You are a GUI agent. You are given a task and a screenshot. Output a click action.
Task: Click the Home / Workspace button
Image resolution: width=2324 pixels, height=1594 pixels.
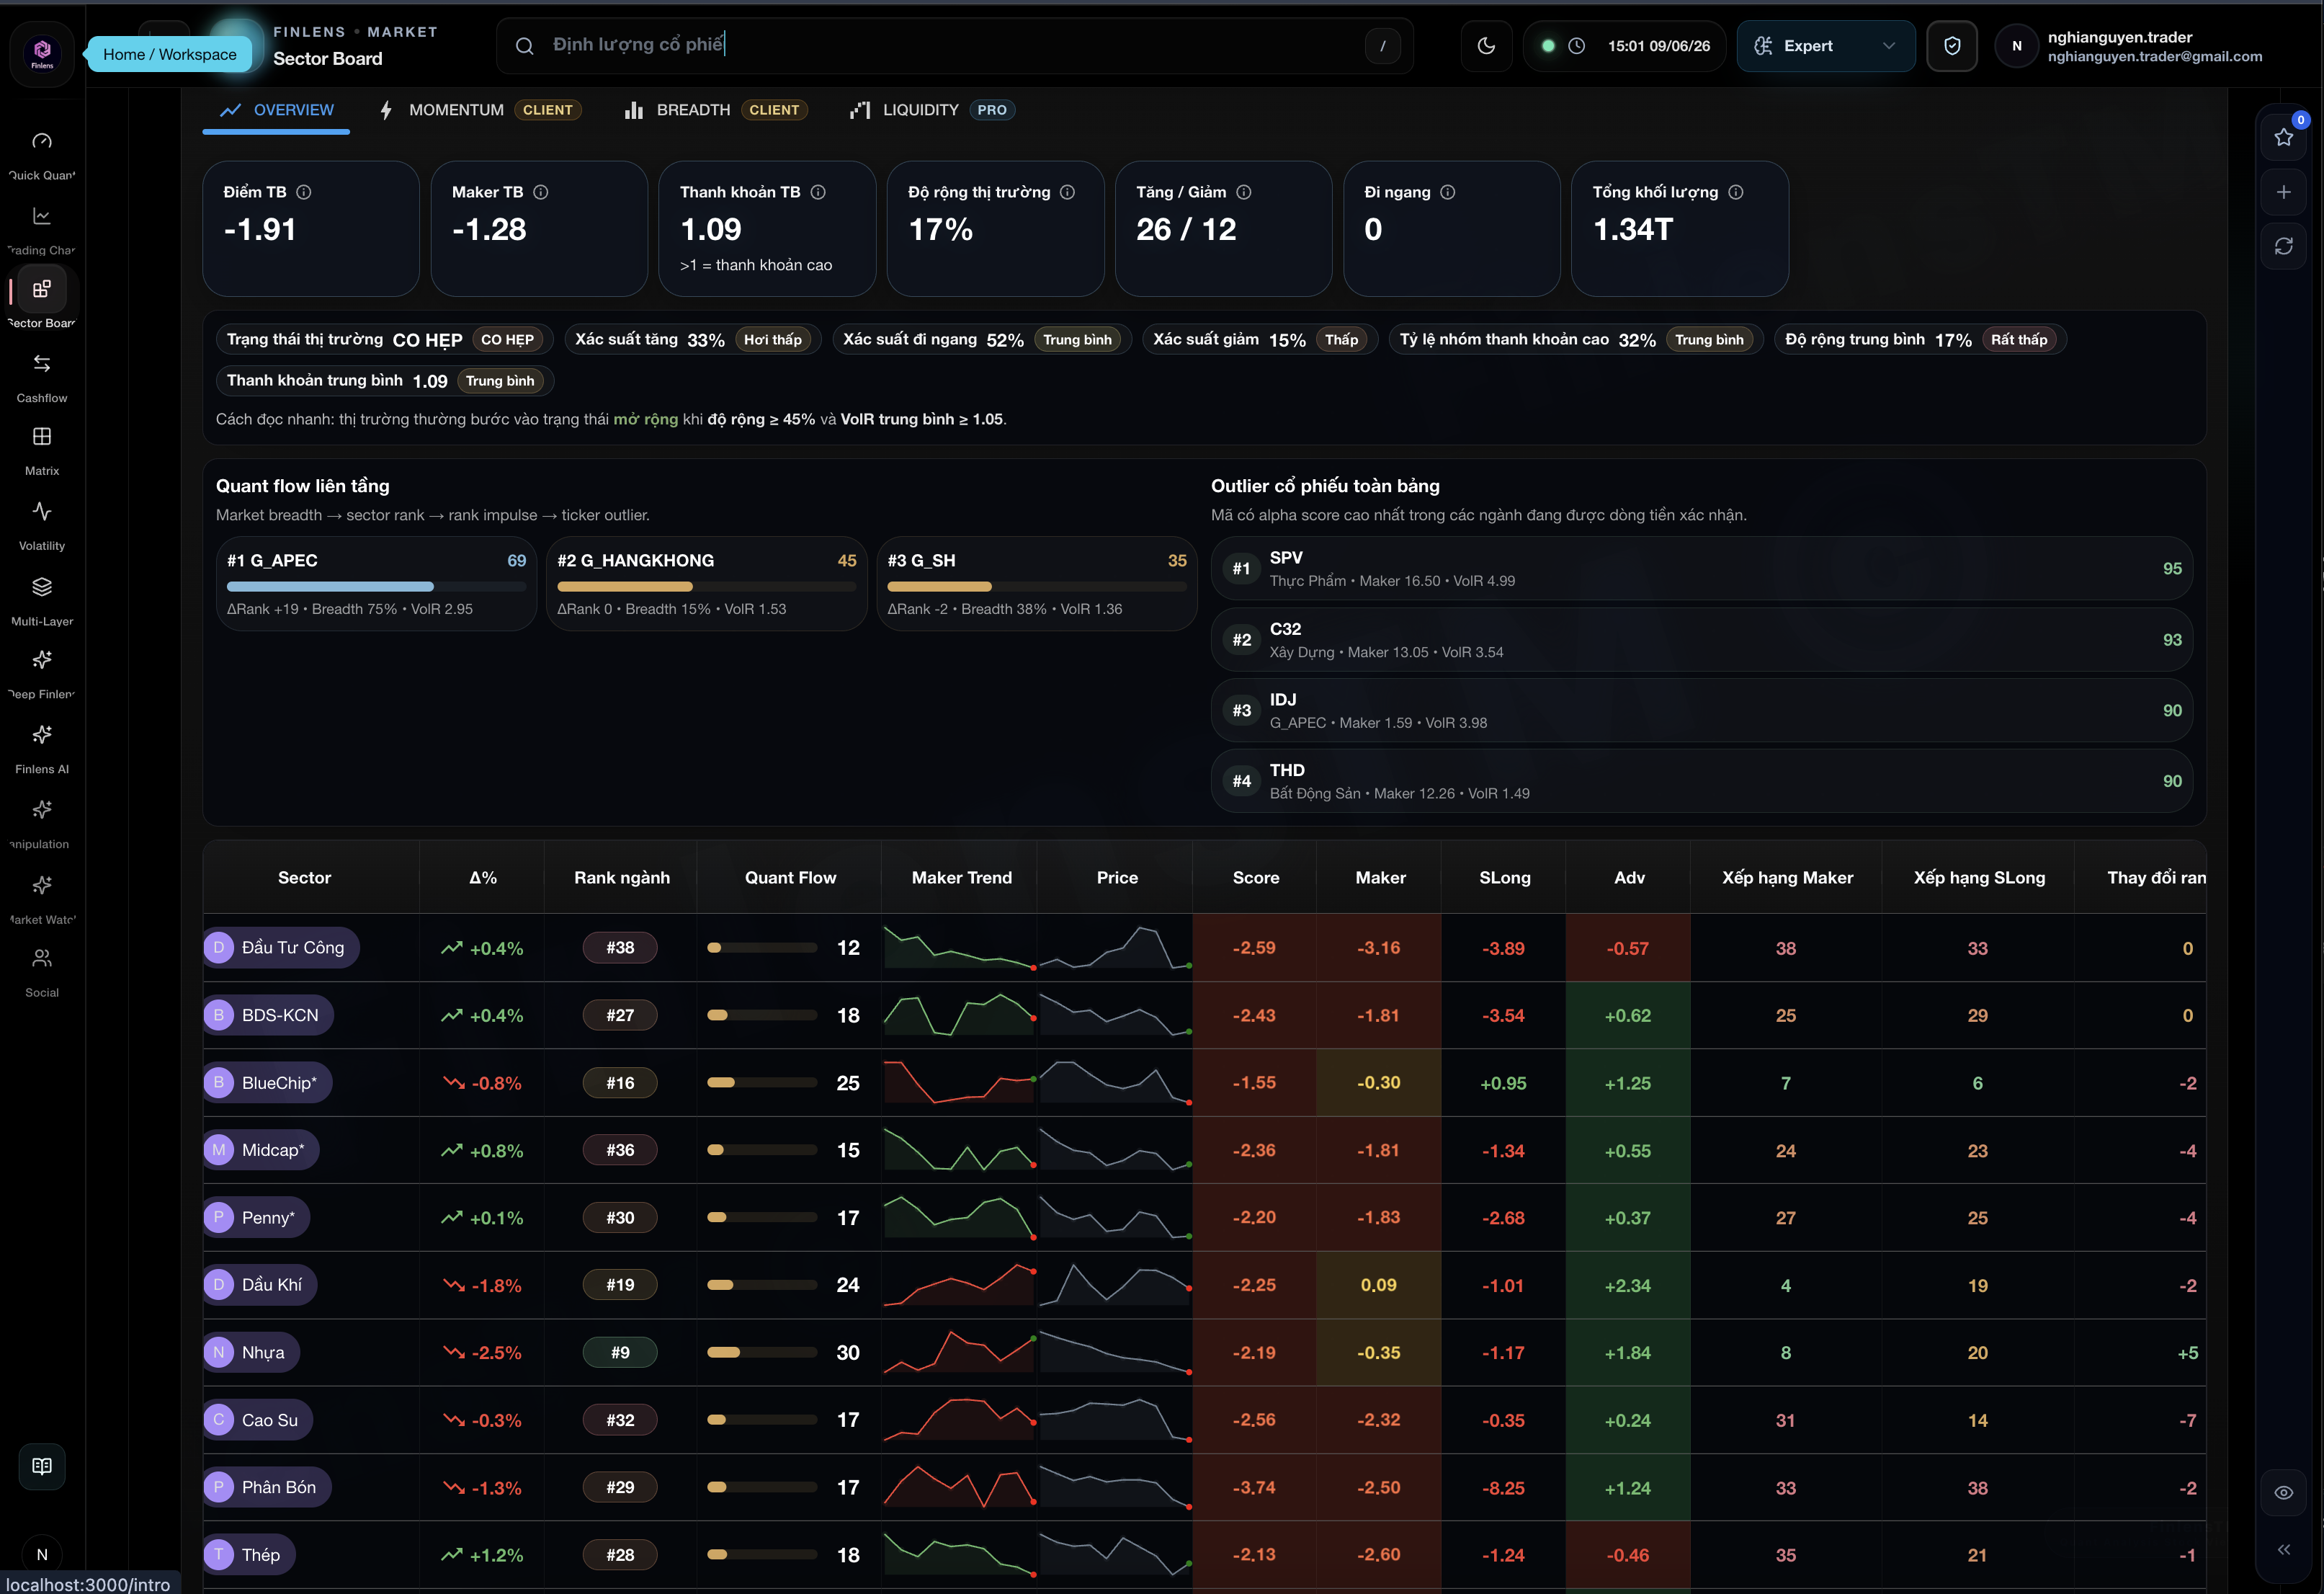170,54
